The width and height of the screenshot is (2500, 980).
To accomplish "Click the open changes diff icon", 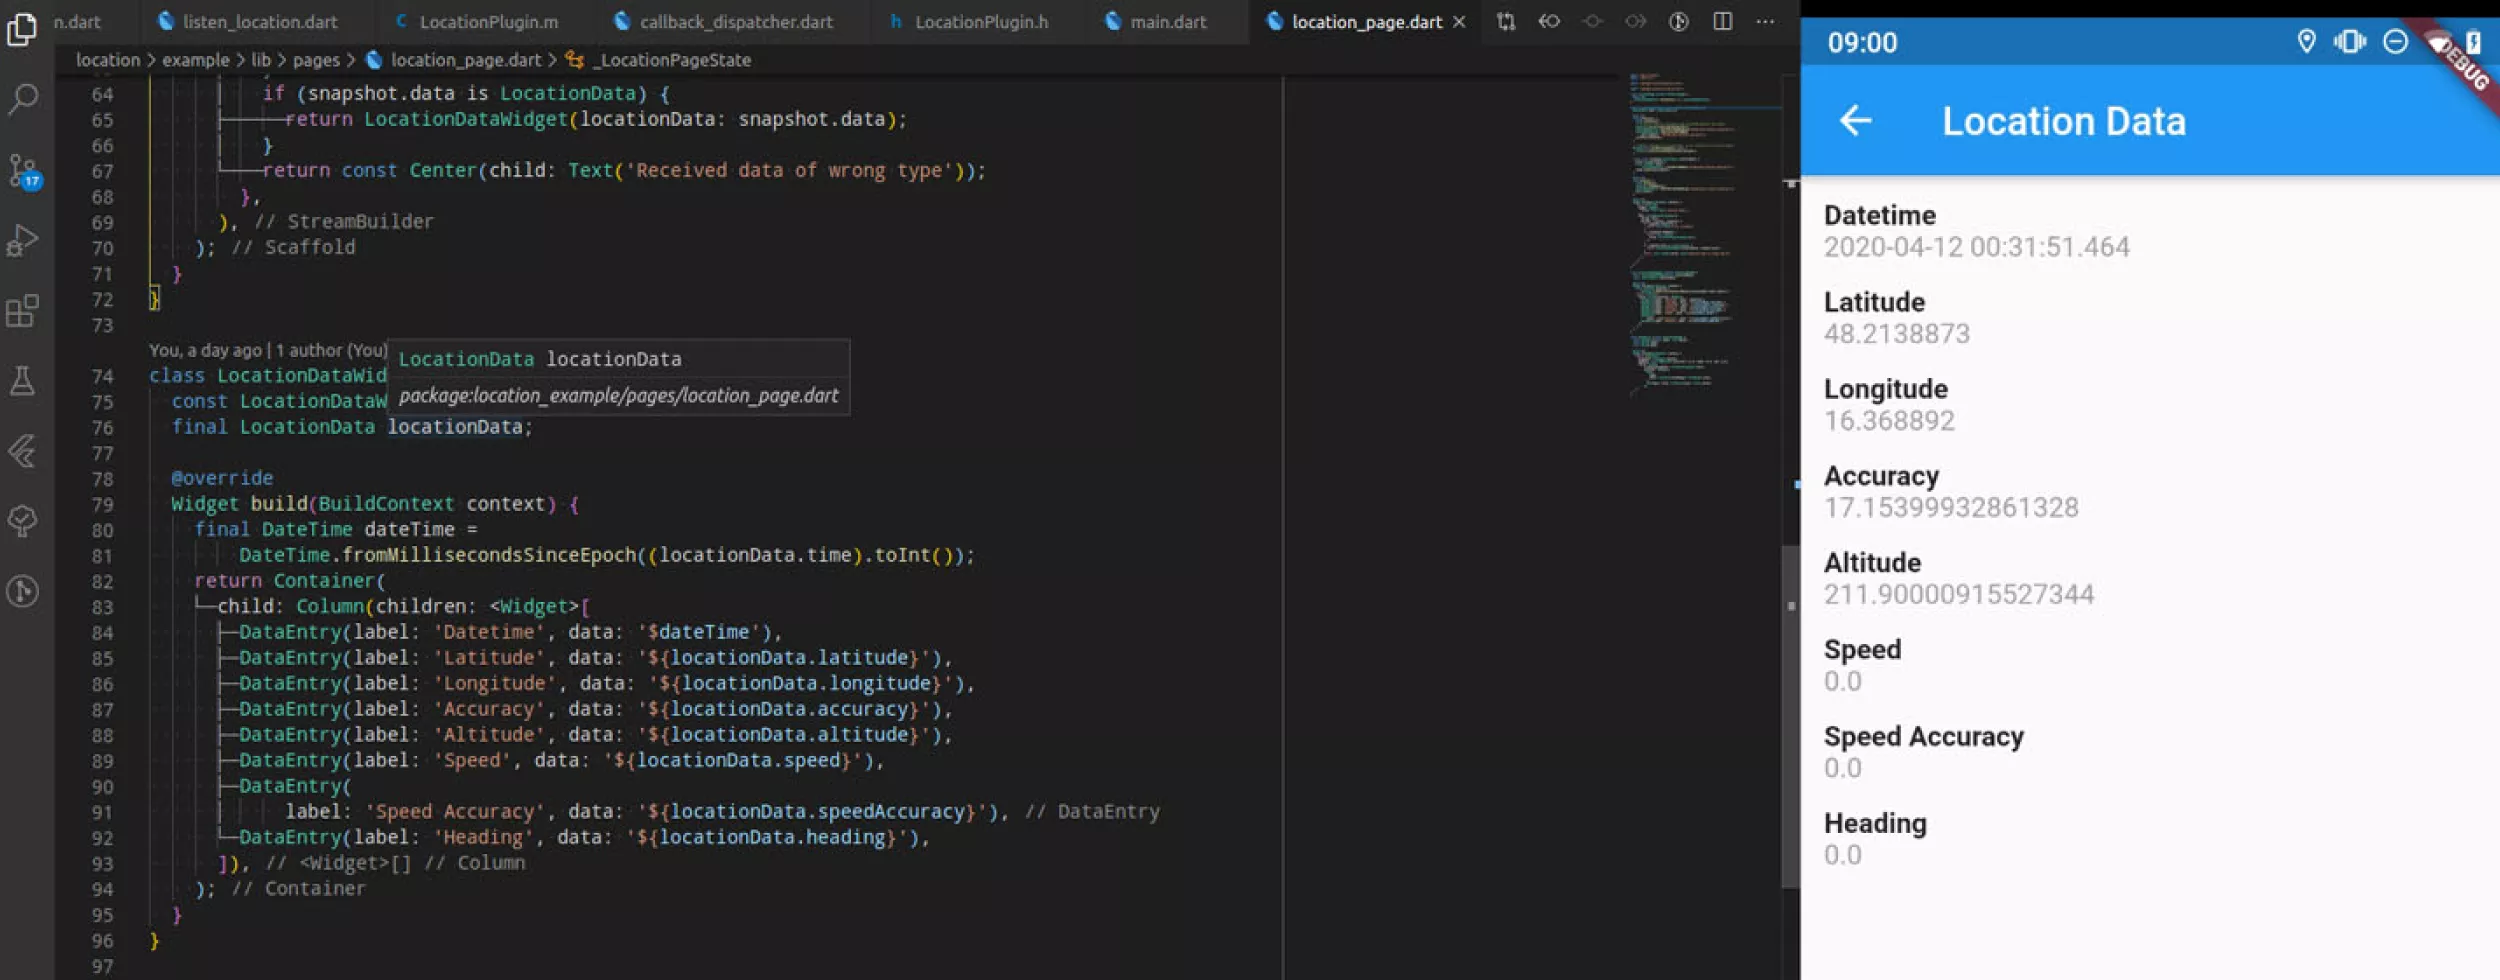I will [x=1507, y=21].
